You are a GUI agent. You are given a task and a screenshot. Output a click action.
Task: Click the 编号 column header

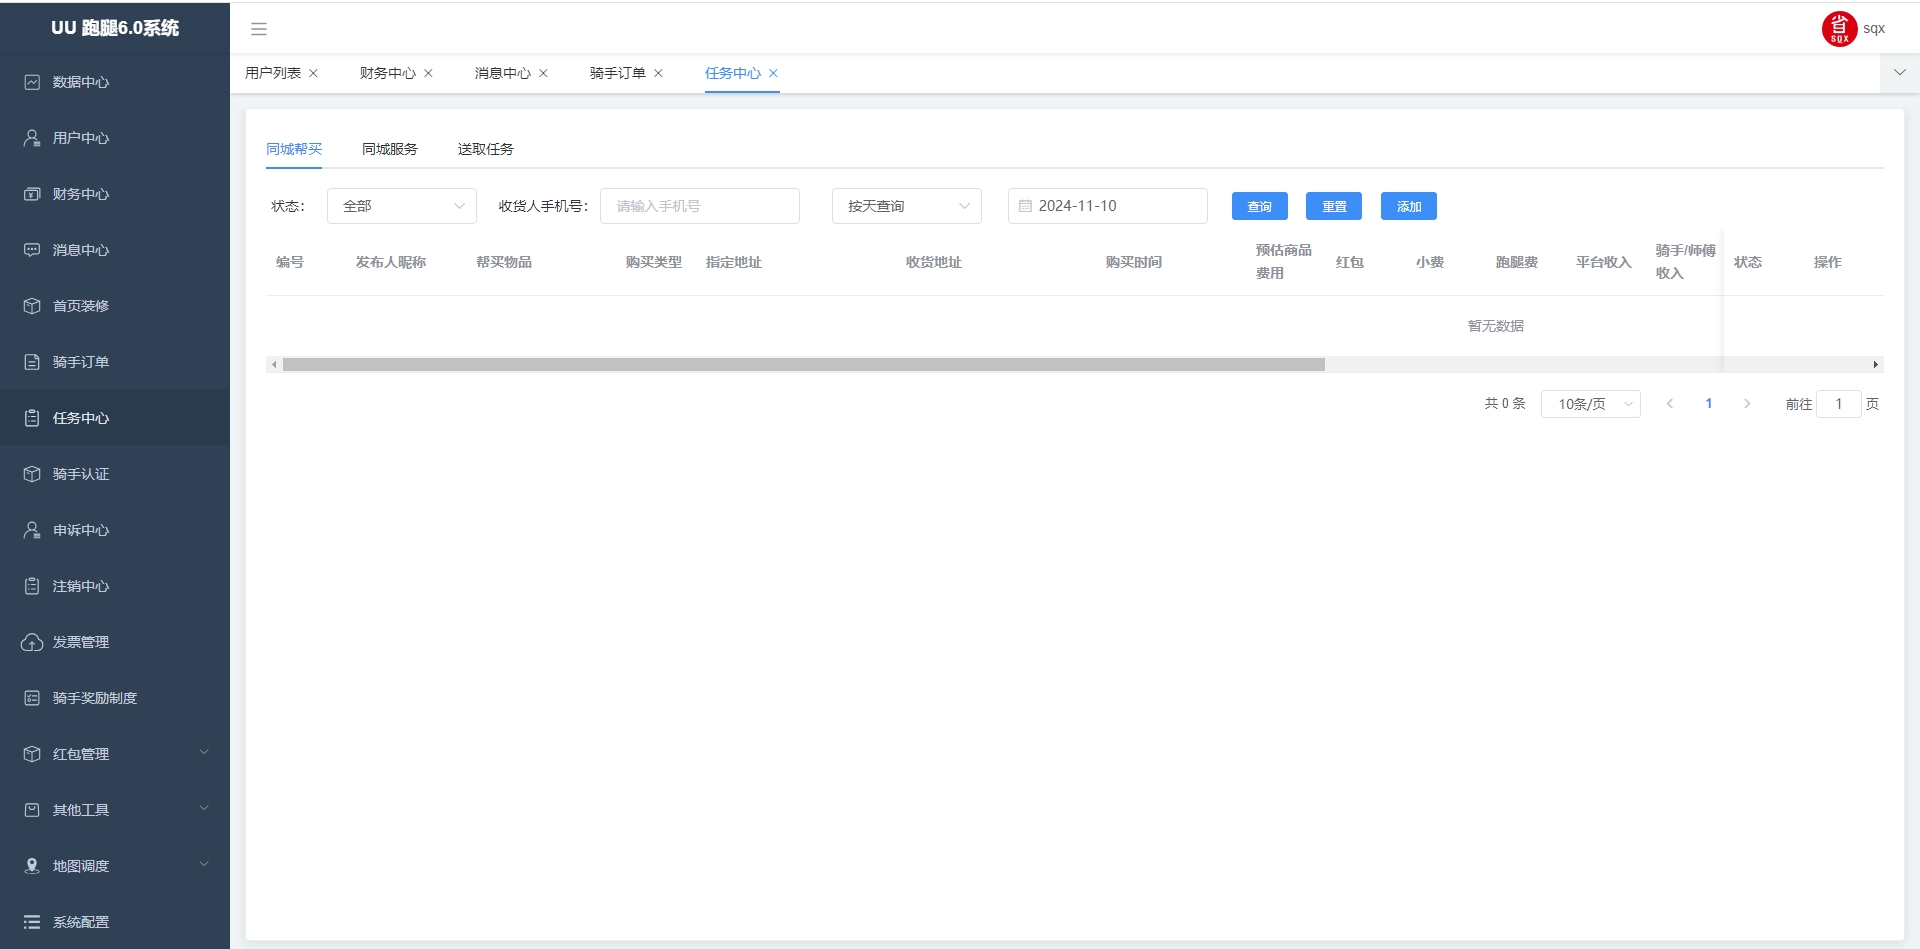tap(290, 262)
